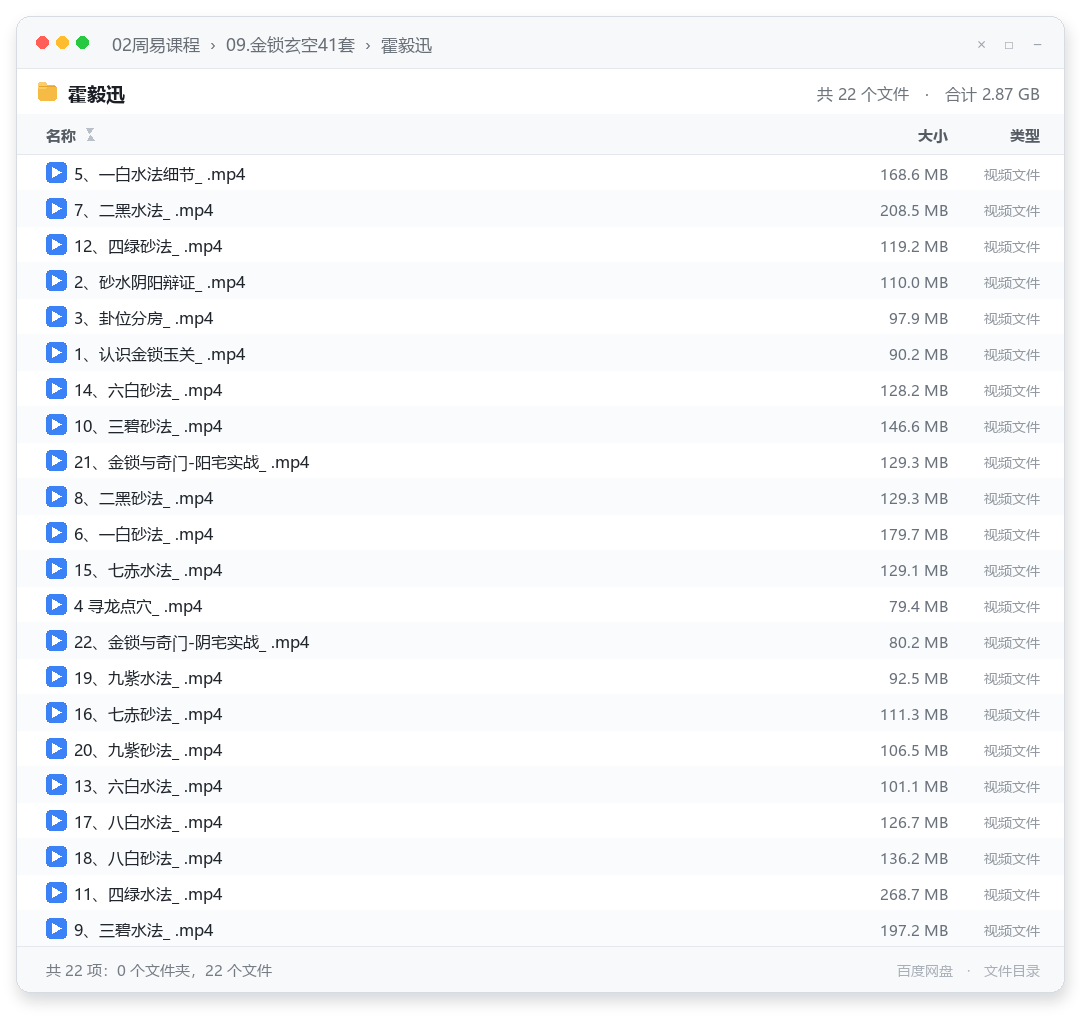1080x1016 pixels.
Task: Navigate to 02周易课程 breadcrumb
Action: 156,45
